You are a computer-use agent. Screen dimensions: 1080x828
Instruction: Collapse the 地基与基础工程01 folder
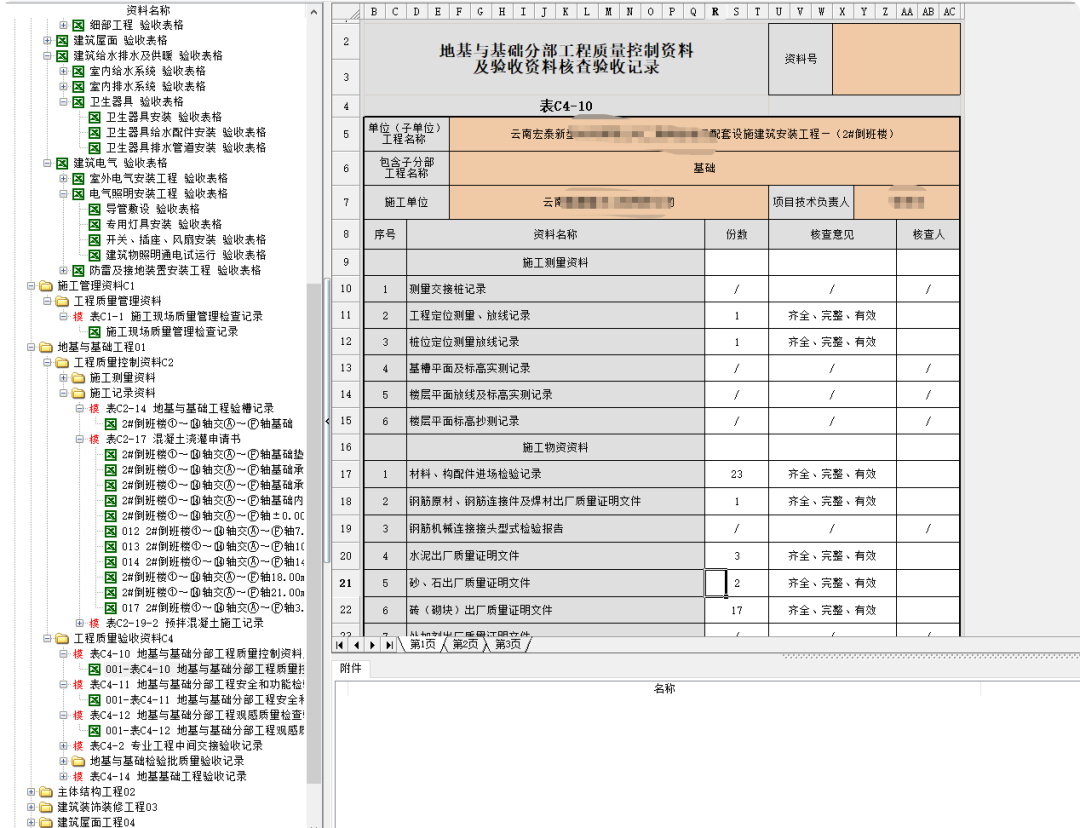coord(31,347)
